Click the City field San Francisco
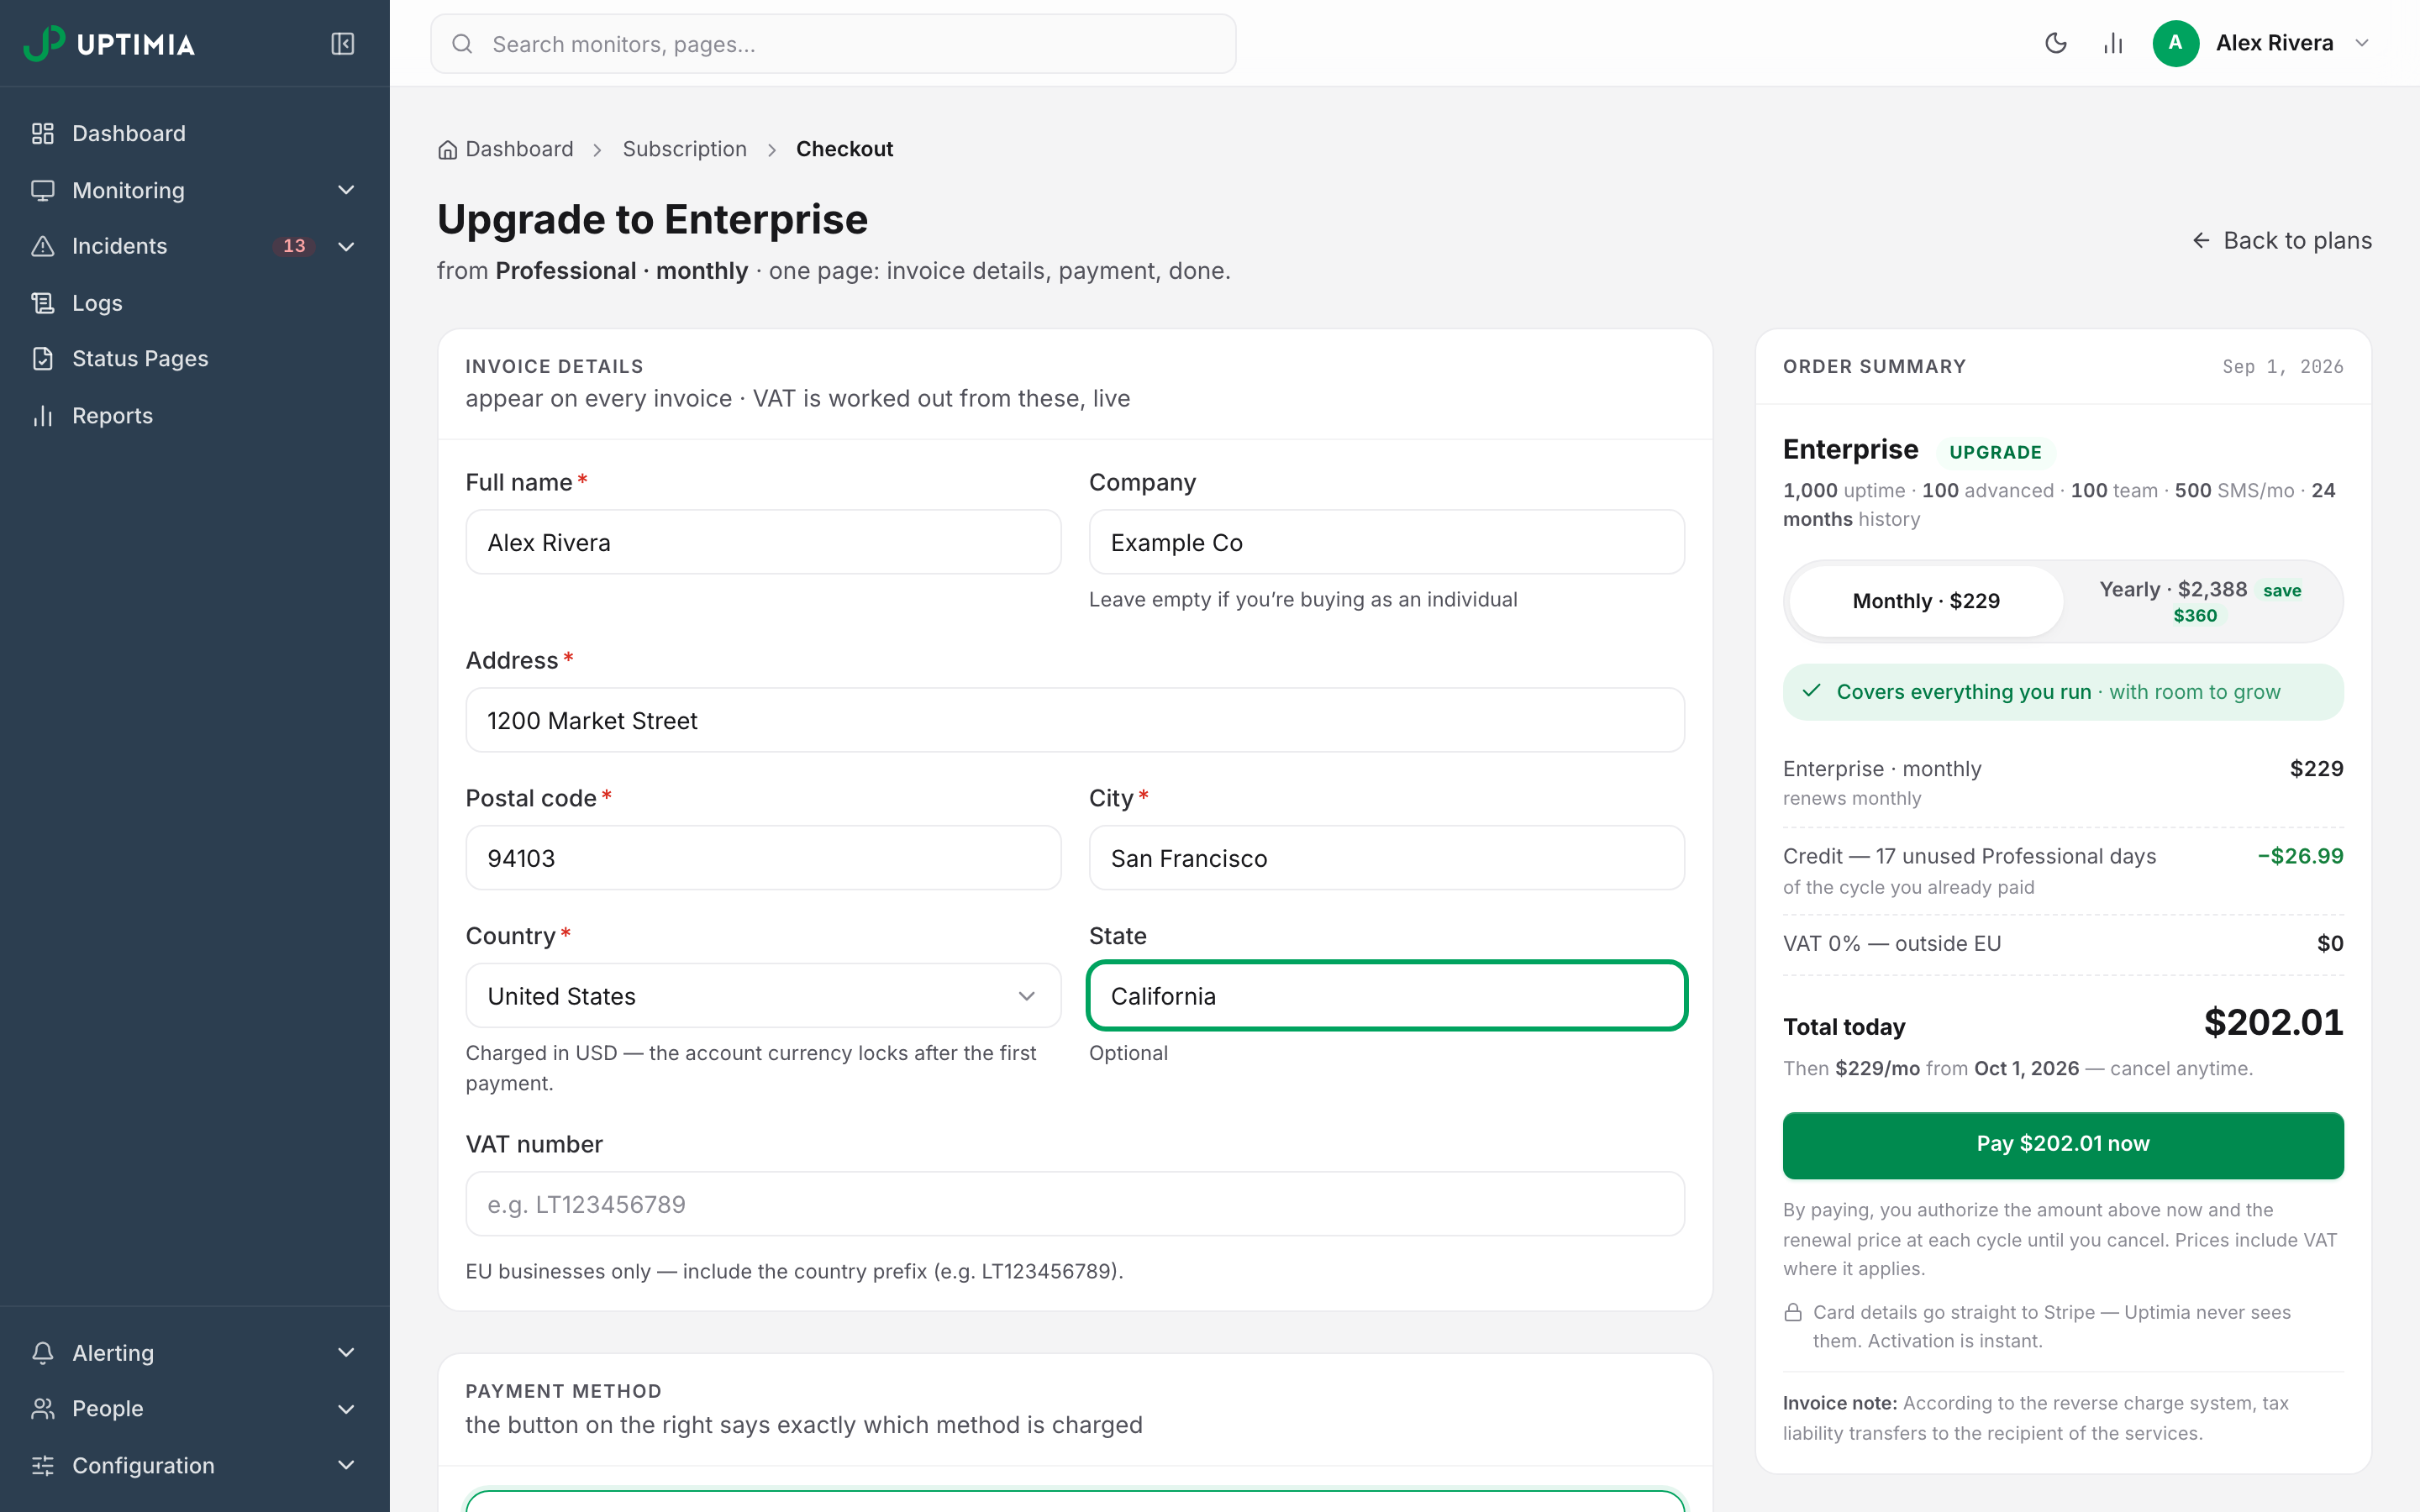2420x1512 pixels. click(x=1386, y=858)
